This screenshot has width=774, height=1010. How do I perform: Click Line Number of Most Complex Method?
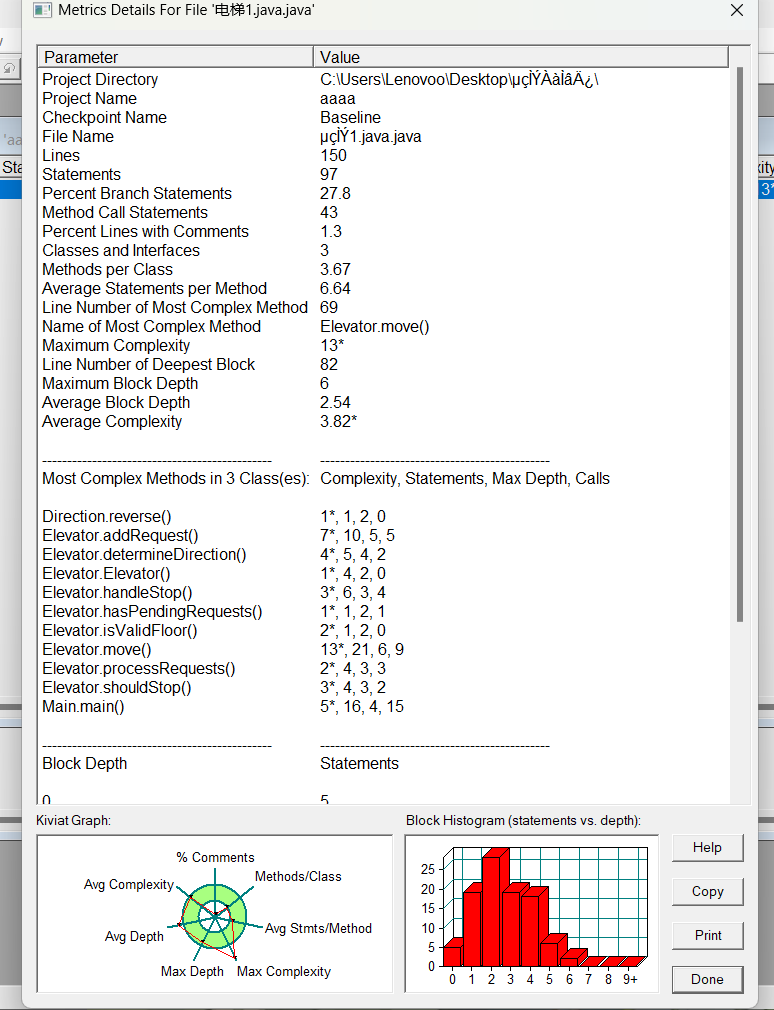(x=383, y=307)
